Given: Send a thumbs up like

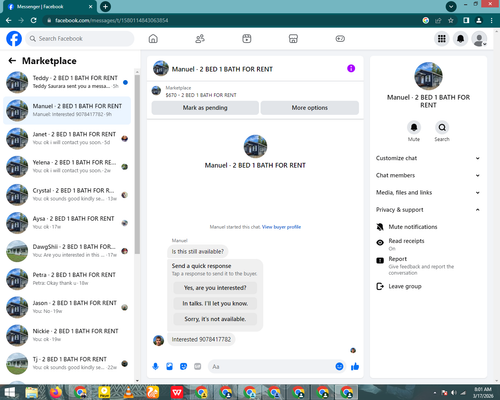Looking at the screenshot, I should pos(355,367).
